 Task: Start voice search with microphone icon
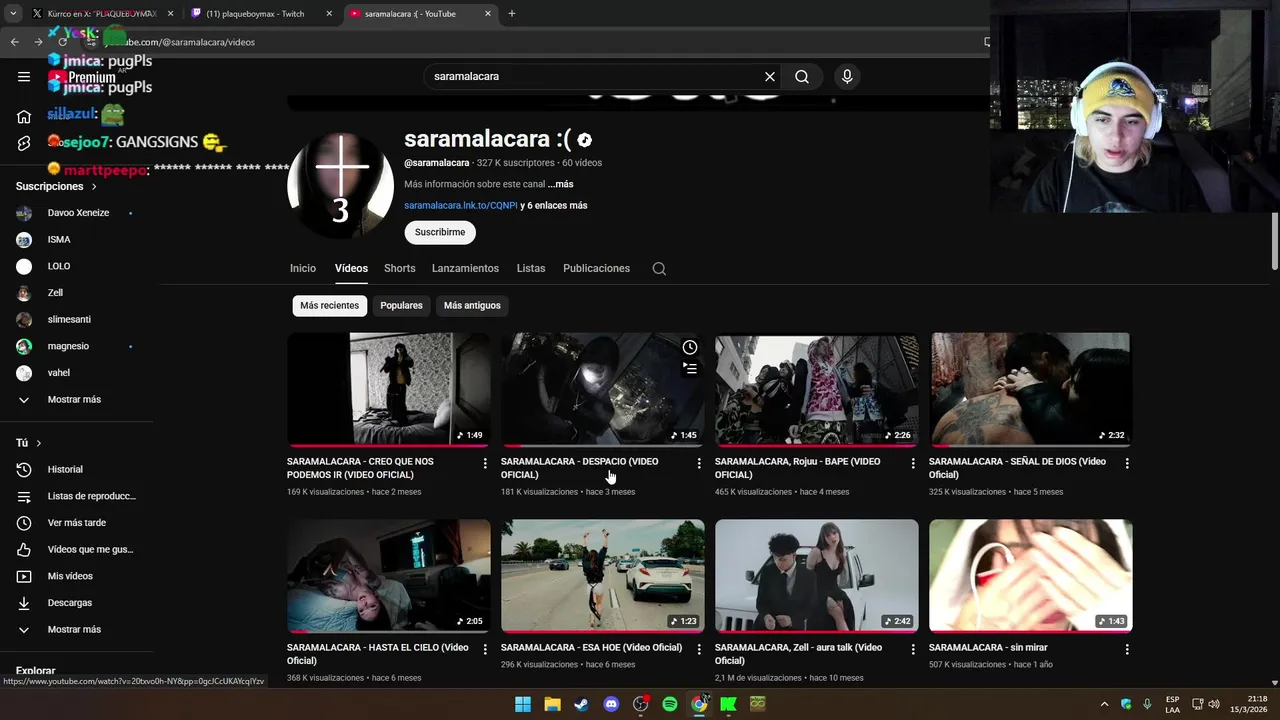pos(847,76)
